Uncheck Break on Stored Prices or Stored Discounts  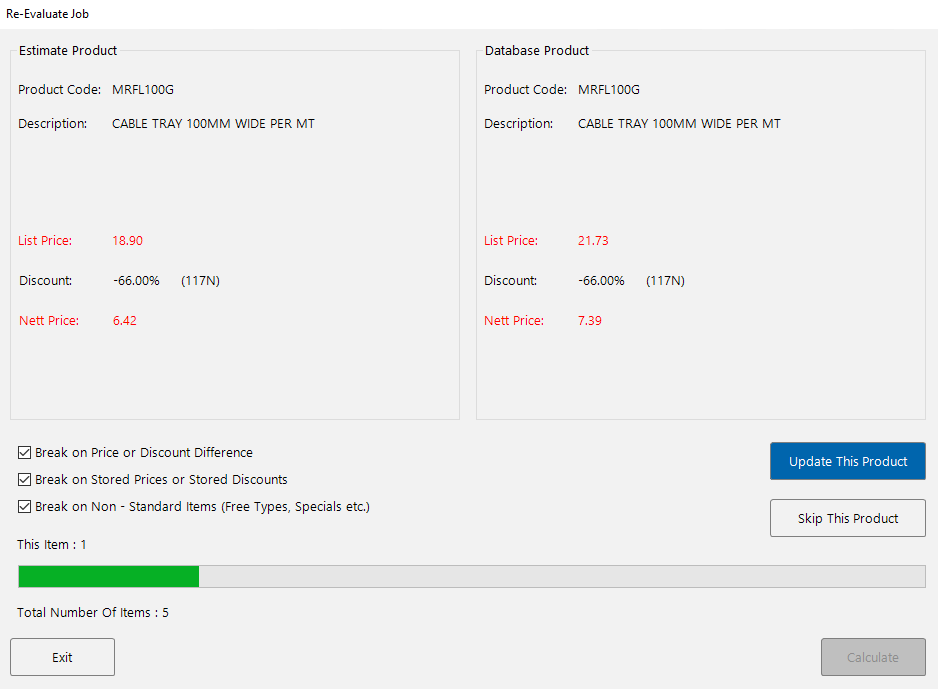25,479
